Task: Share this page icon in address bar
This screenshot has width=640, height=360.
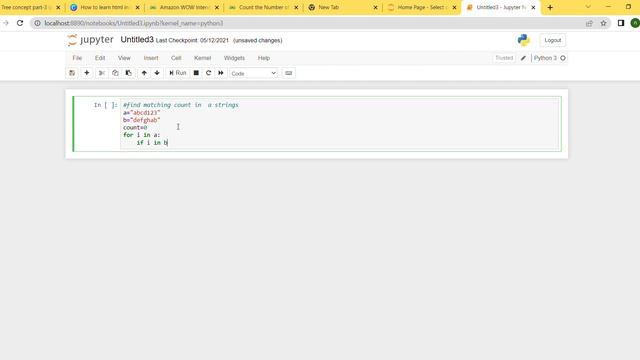Action: click(x=589, y=23)
